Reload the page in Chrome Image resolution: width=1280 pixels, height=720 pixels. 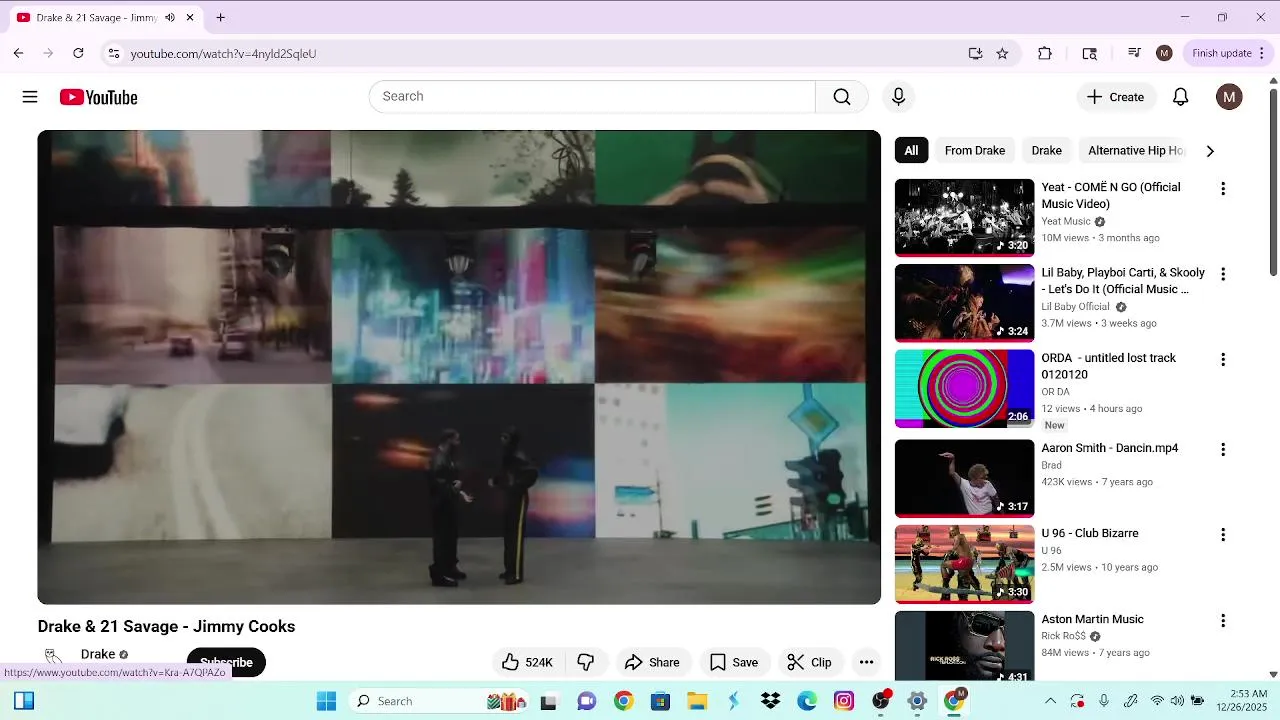pyautogui.click(x=78, y=53)
